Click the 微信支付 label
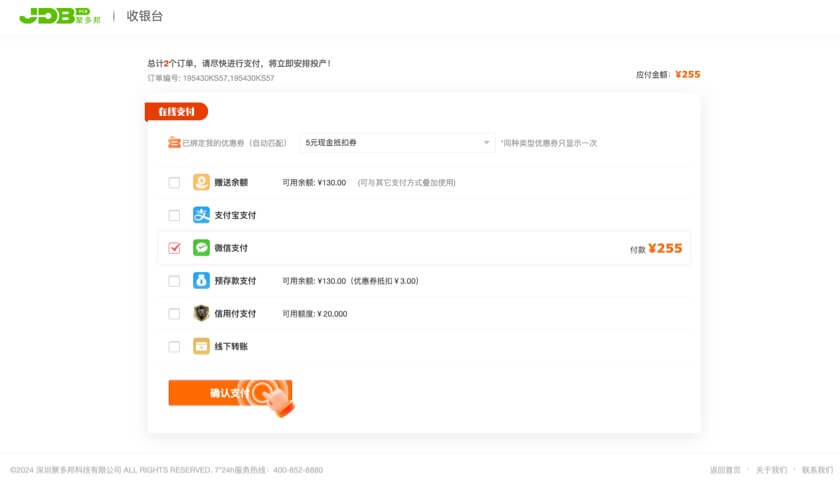The height and width of the screenshot is (486, 840). pyautogui.click(x=231, y=248)
